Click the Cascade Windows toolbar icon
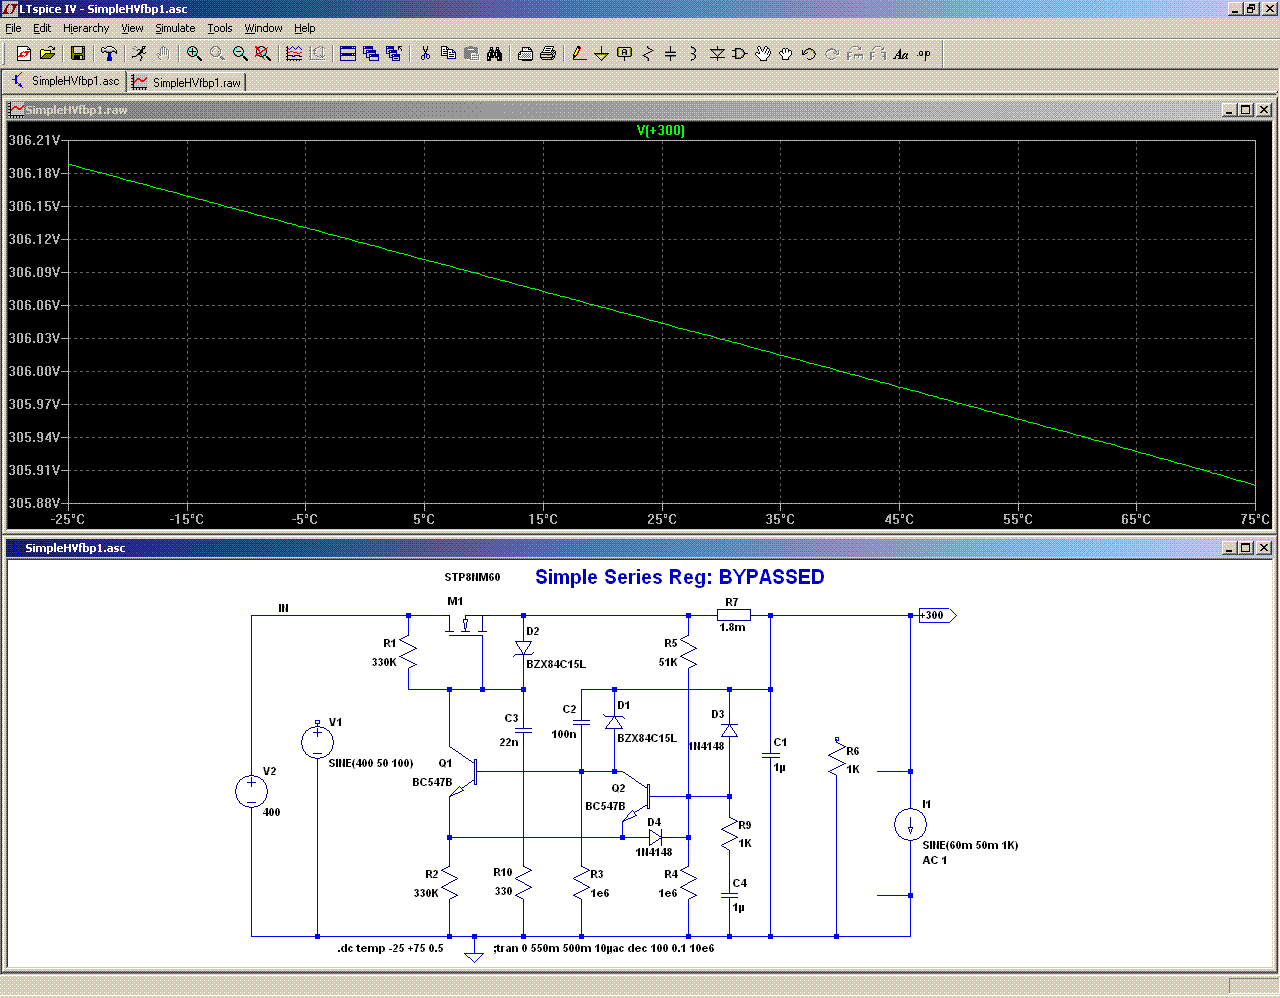This screenshot has width=1280, height=998. [x=371, y=54]
